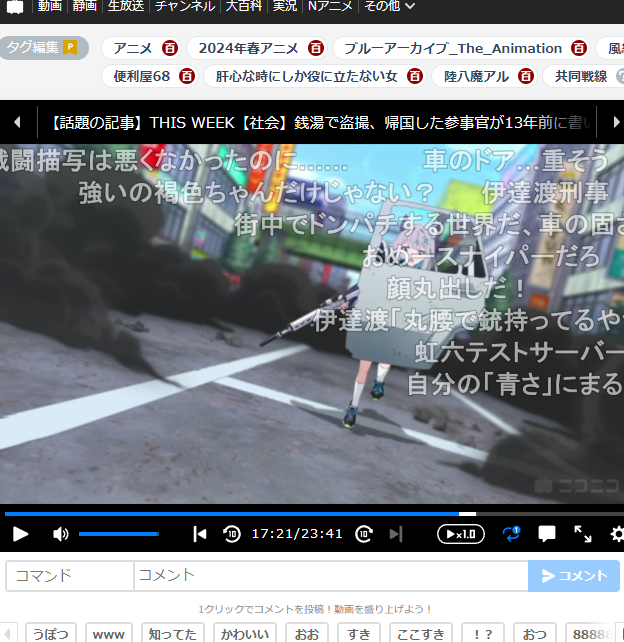This screenshot has height=642, width=624.
Task: Open the 陸八魔アル tag
Action: pyautogui.click(x=476, y=76)
